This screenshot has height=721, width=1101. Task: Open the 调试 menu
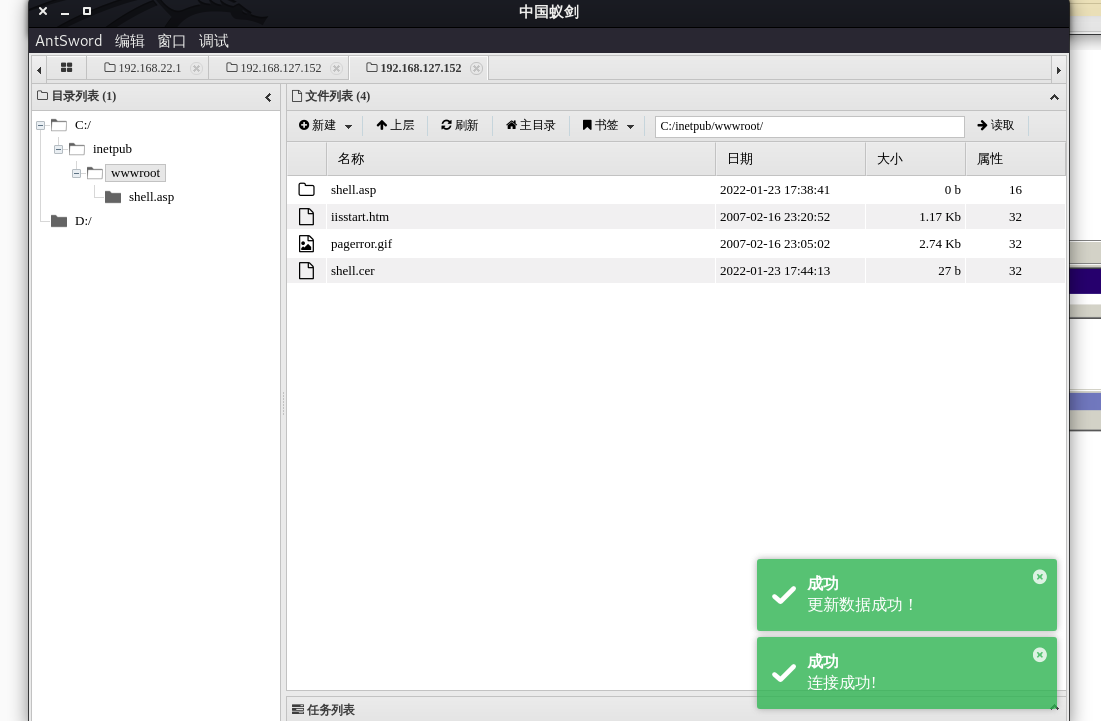pos(213,41)
